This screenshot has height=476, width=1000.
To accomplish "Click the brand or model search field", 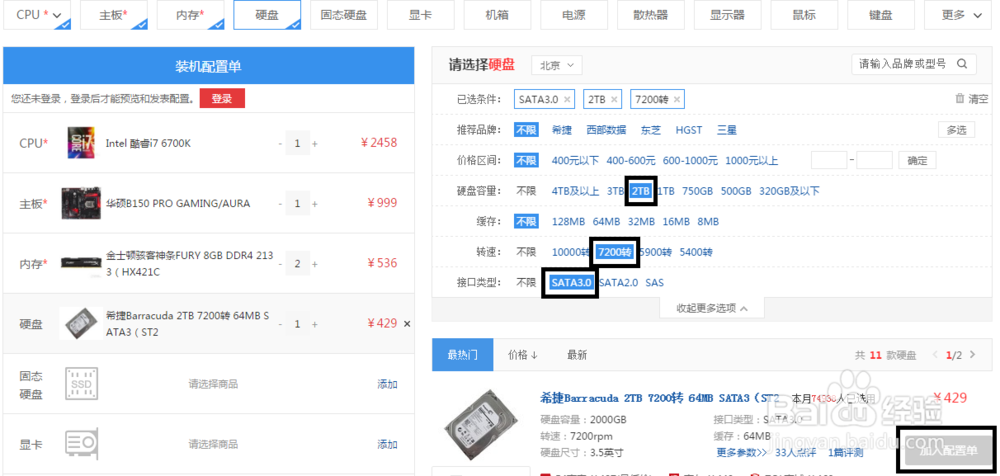I will tap(902, 64).
